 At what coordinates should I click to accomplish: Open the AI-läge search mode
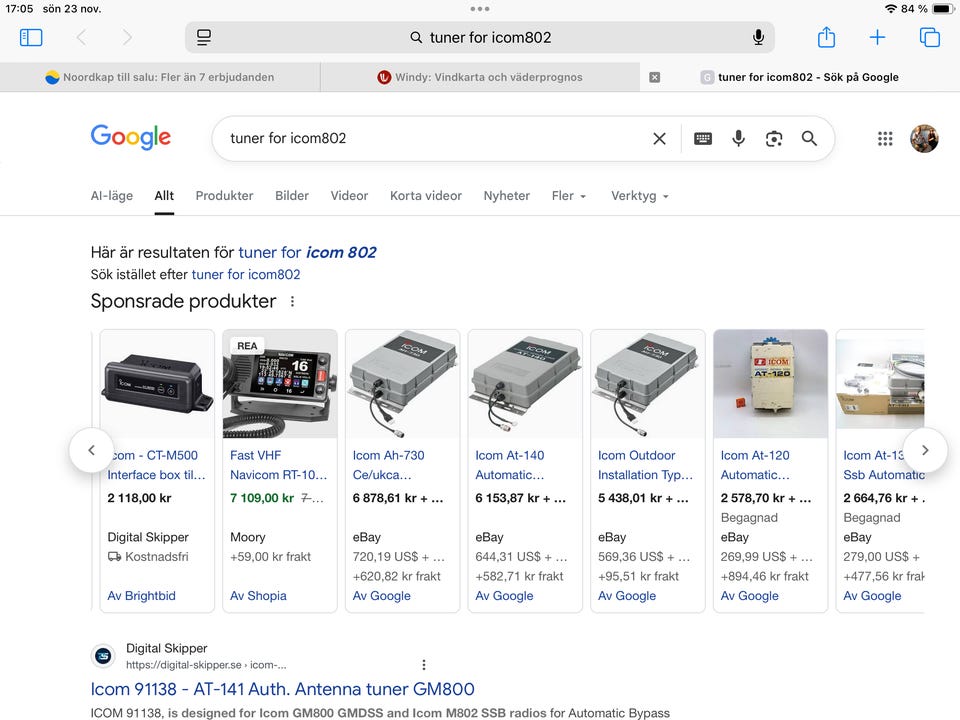111,195
